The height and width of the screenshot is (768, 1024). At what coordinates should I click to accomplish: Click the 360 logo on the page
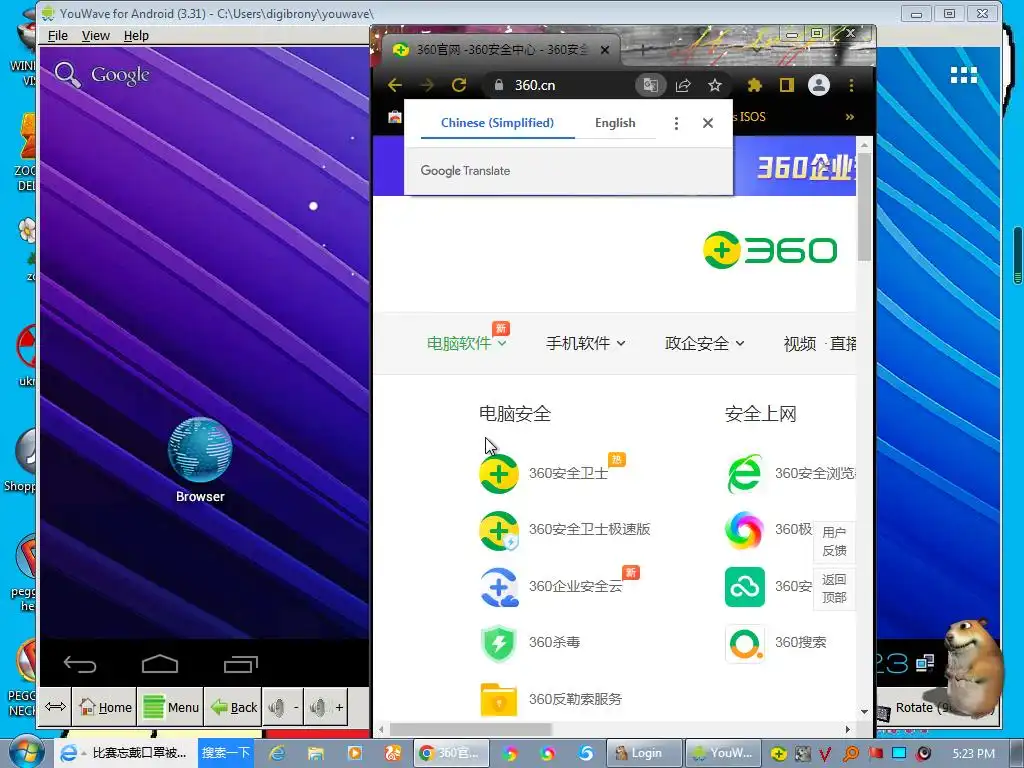[x=770, y=250]
